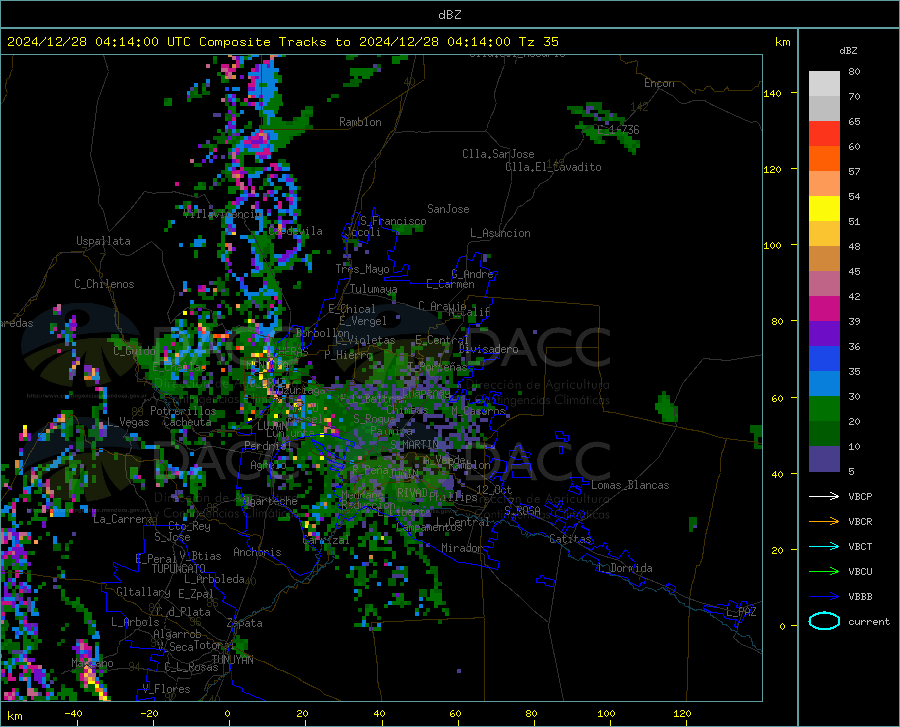Click the 'S_Francisco' map label
The width and height of the screenshot is (900, 727).
tap(393, 221)
